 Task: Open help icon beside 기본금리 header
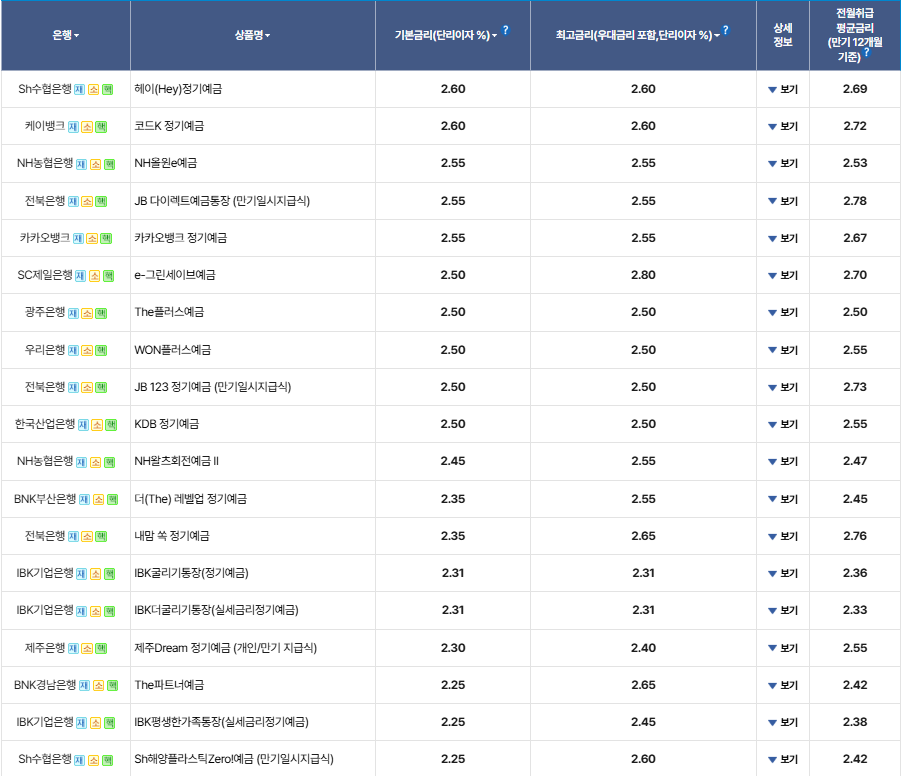(x=506, y=30)
